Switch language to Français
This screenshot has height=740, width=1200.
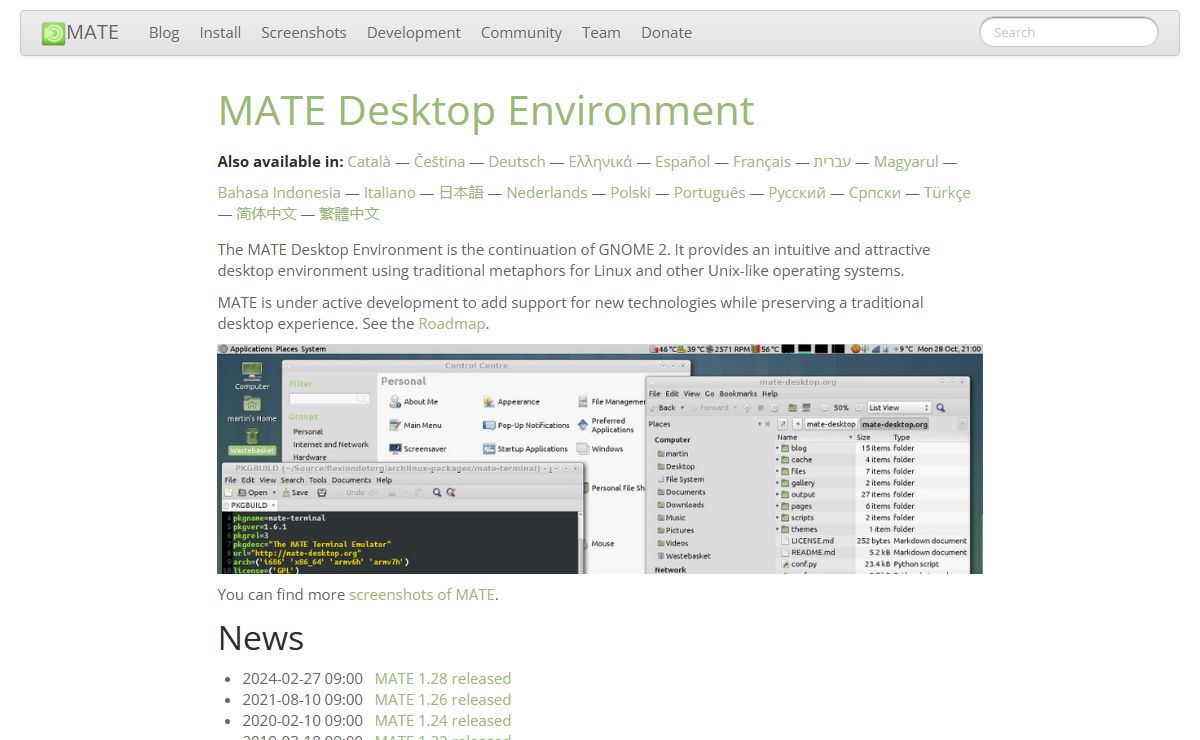762,161
